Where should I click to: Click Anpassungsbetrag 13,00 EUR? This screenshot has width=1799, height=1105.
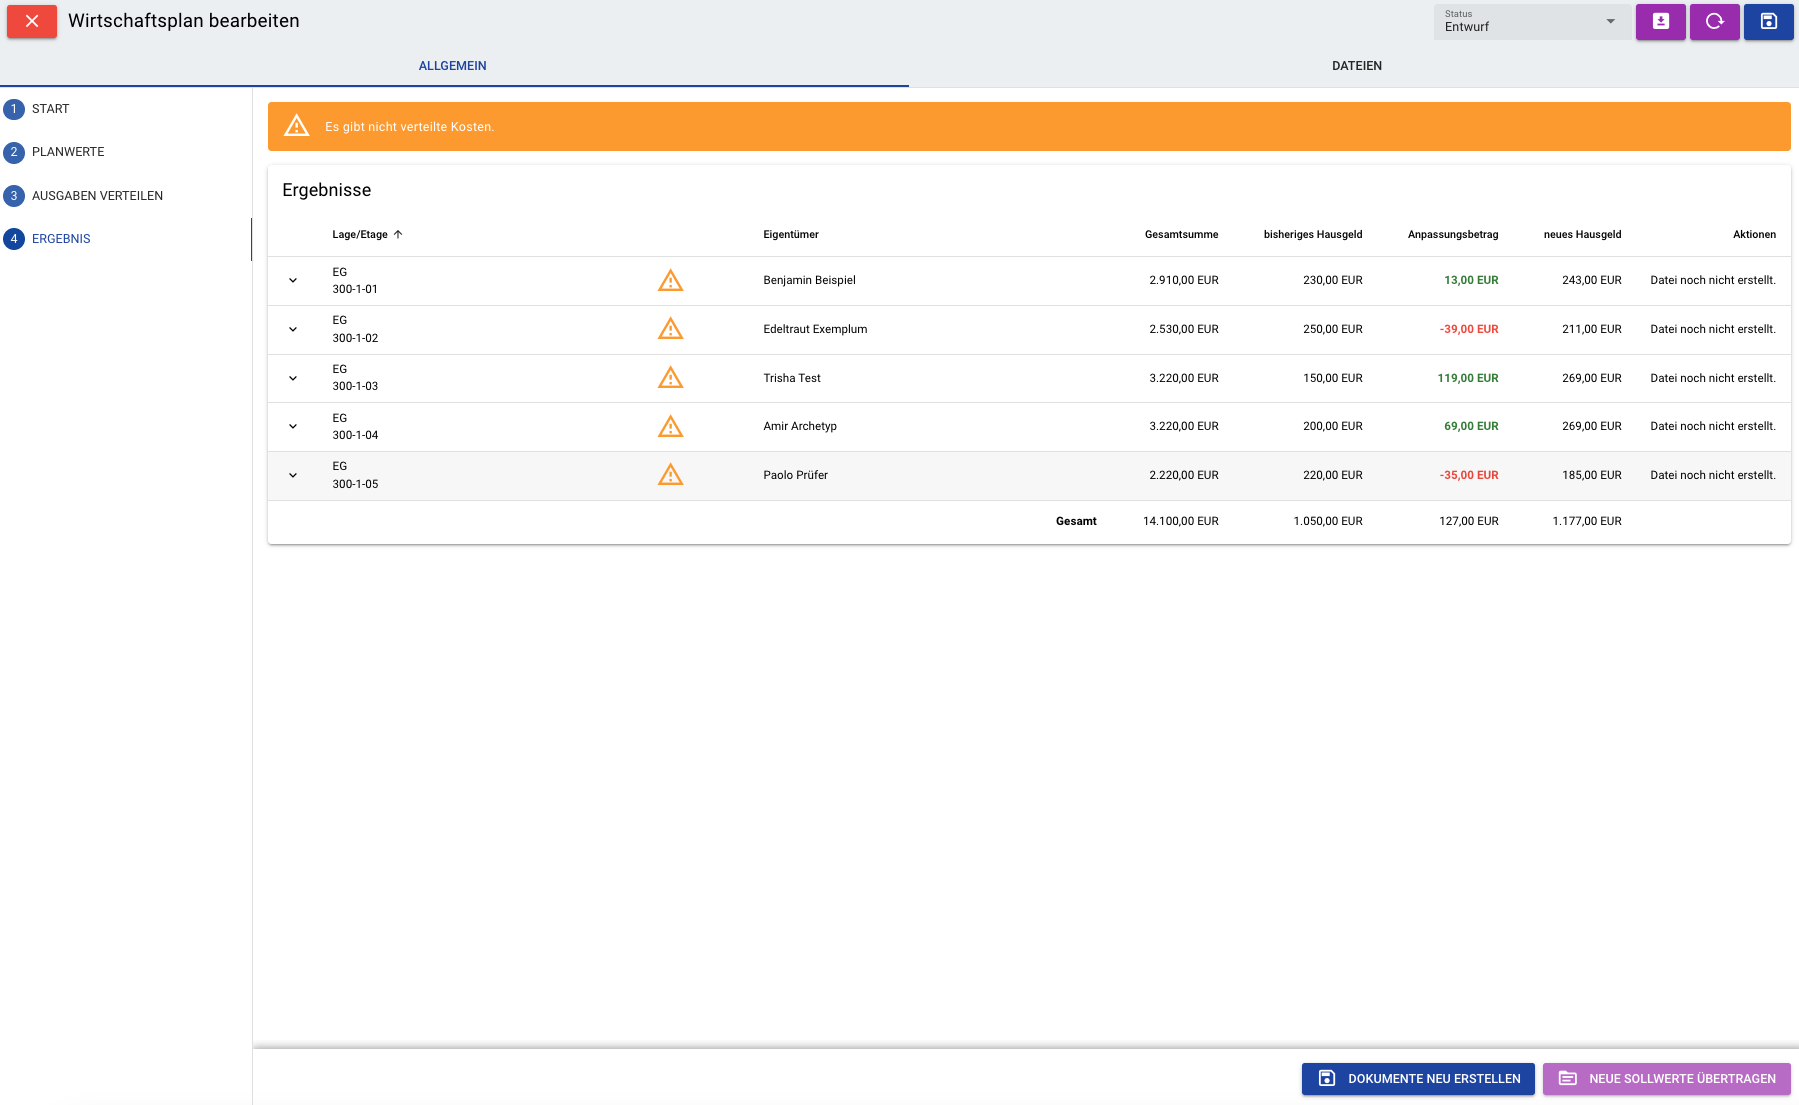click(1471, 281)
